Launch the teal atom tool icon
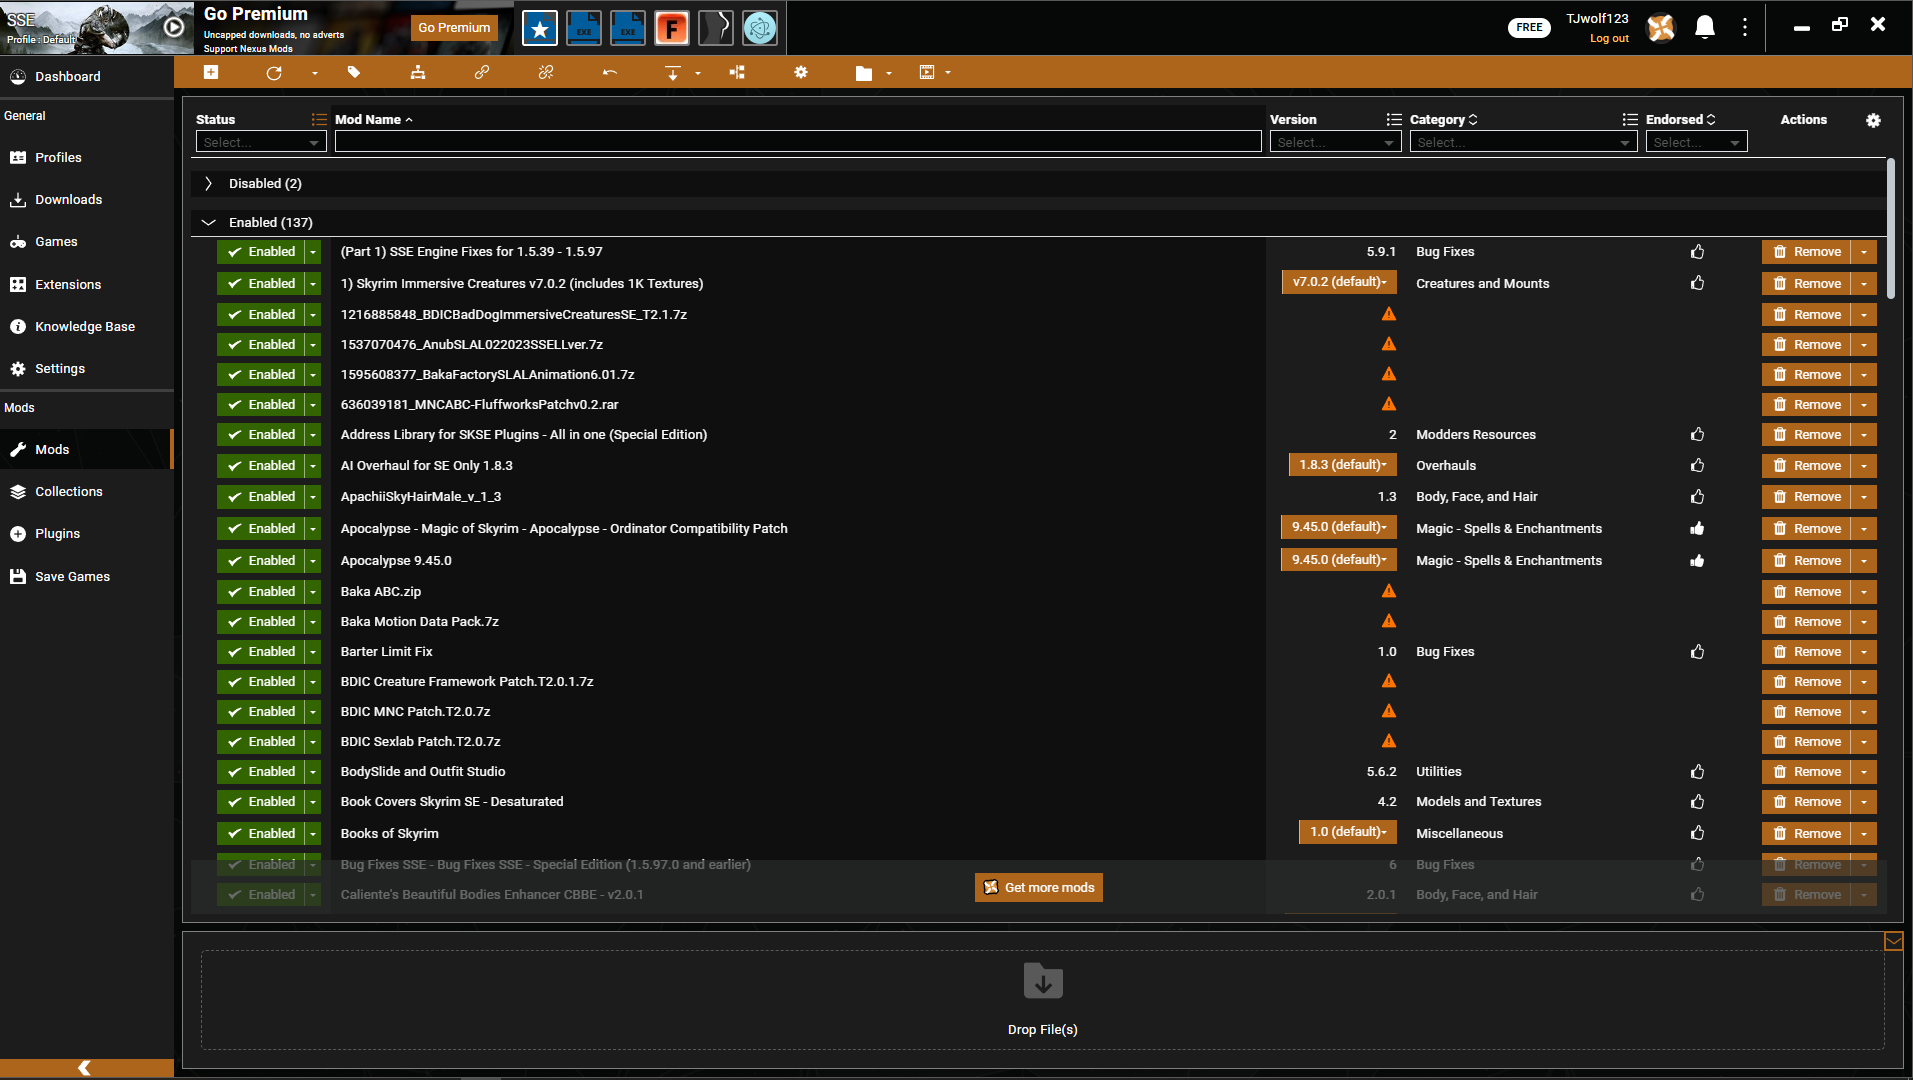The image size is (1913, 1080). (x=760, y=28)
